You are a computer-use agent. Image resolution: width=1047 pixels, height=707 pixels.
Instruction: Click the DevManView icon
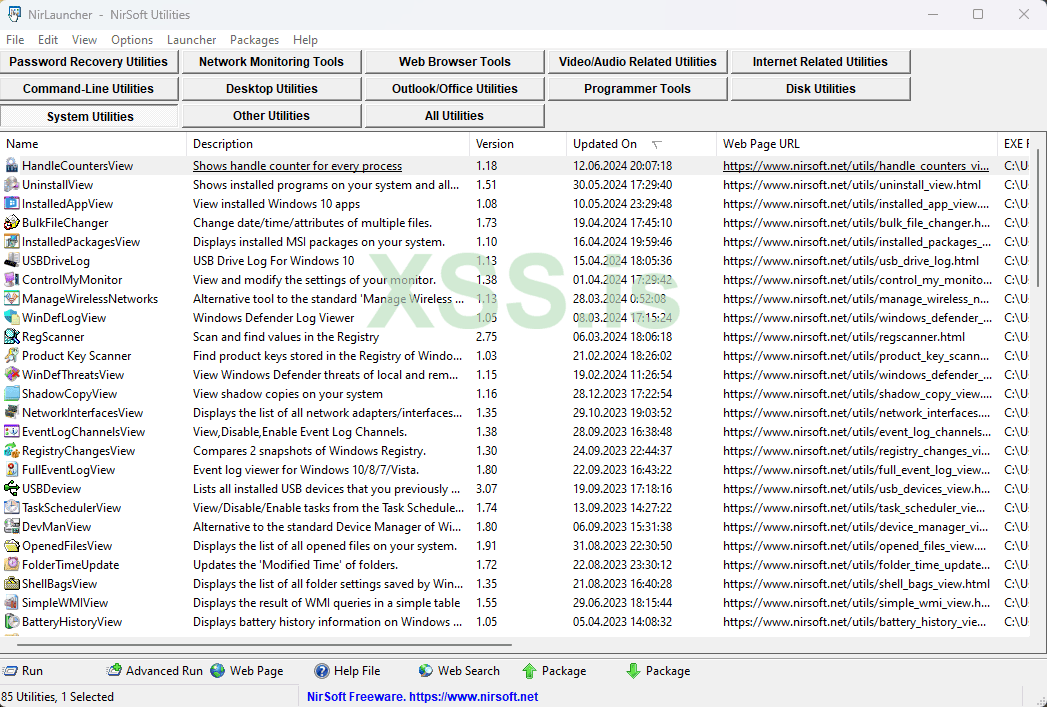[11, 527]
